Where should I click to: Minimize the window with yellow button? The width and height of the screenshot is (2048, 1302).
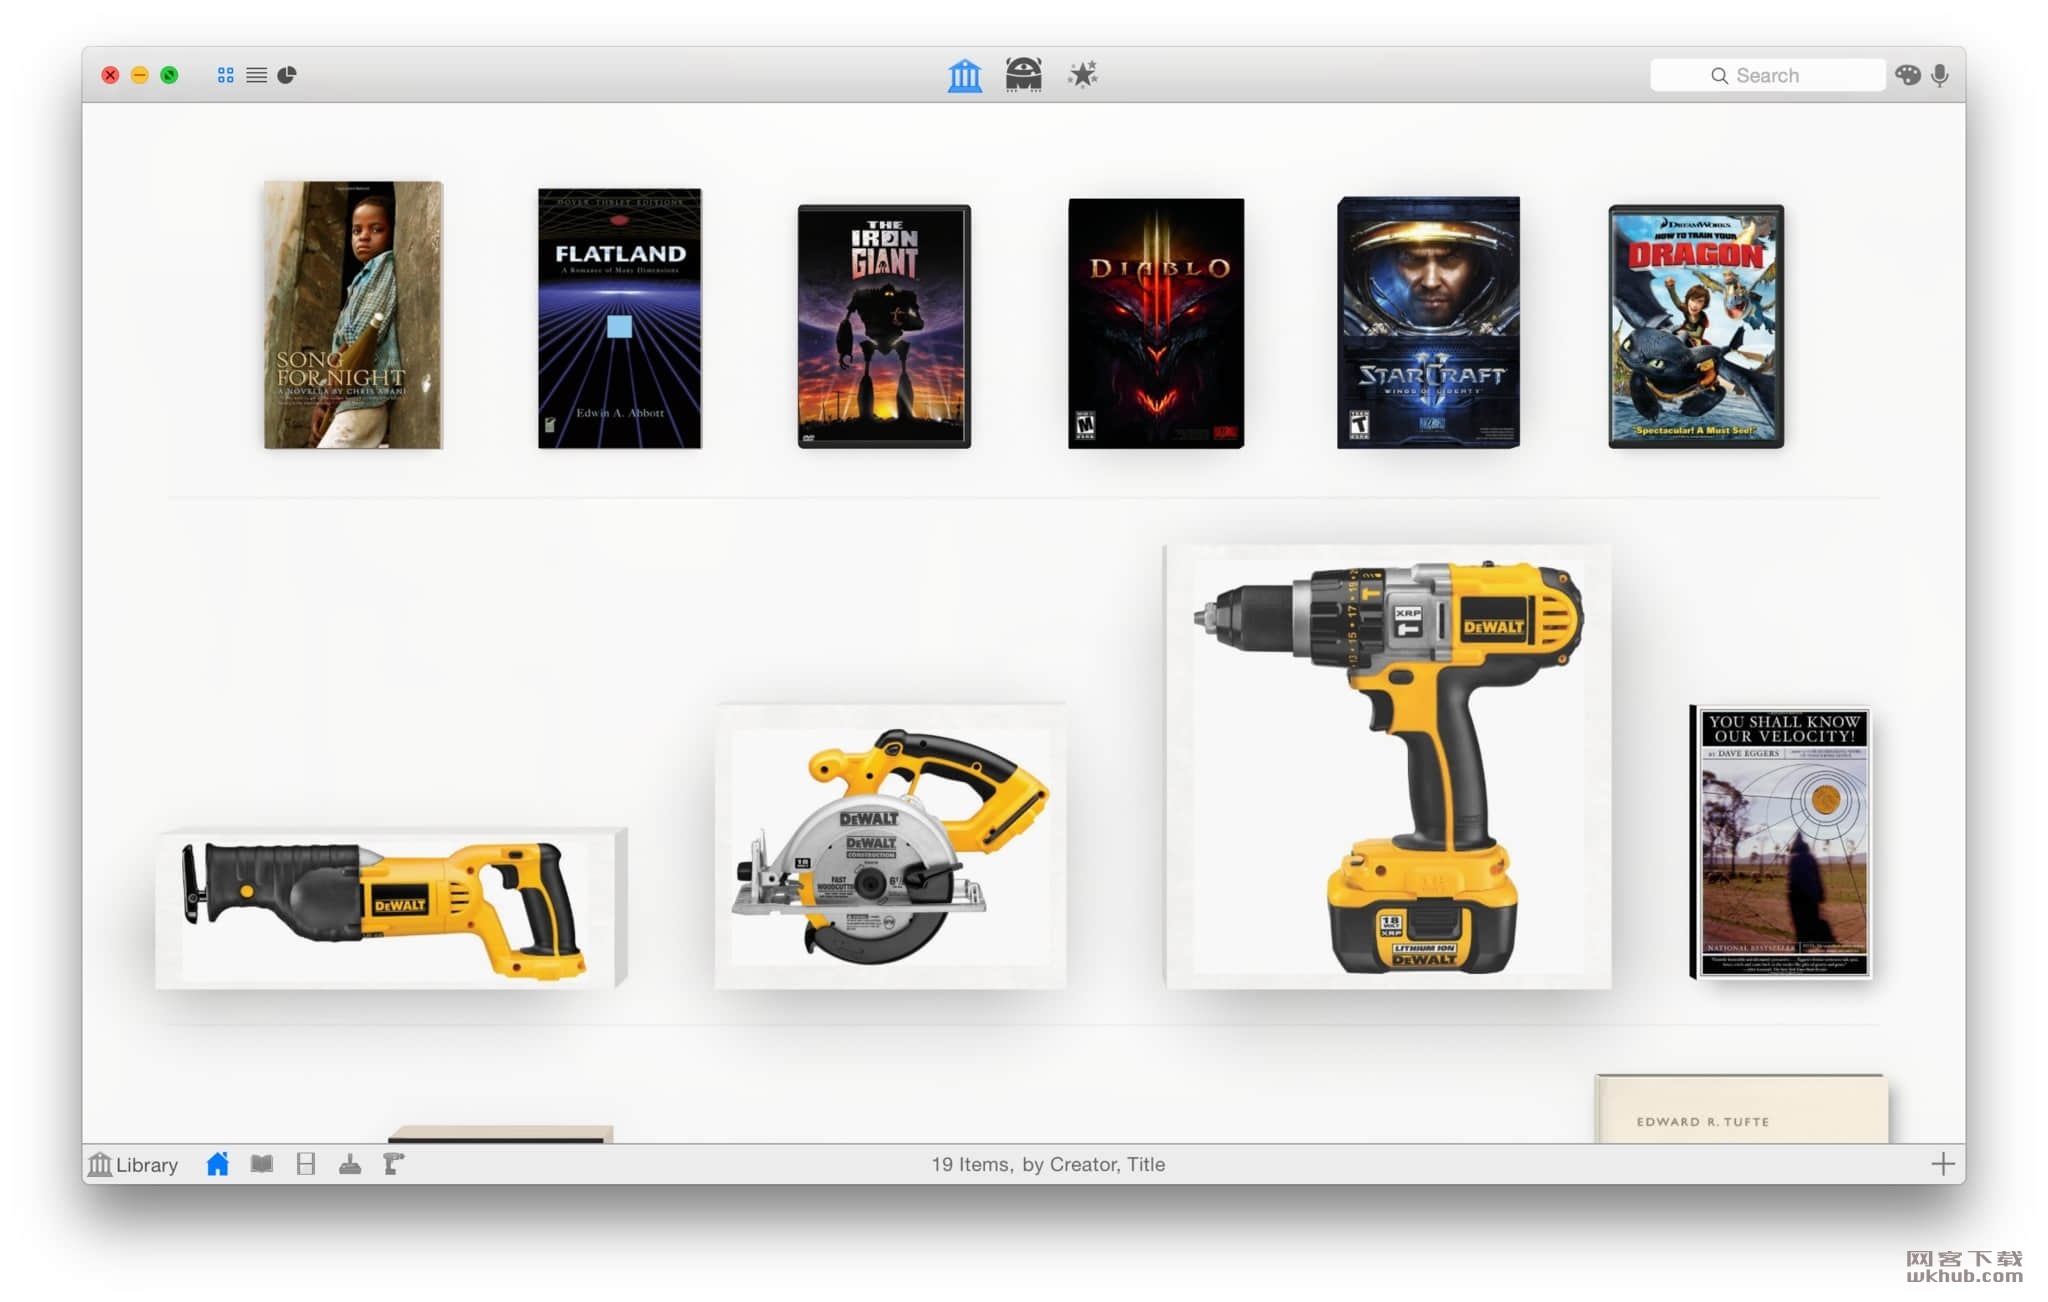pos(140,75)
